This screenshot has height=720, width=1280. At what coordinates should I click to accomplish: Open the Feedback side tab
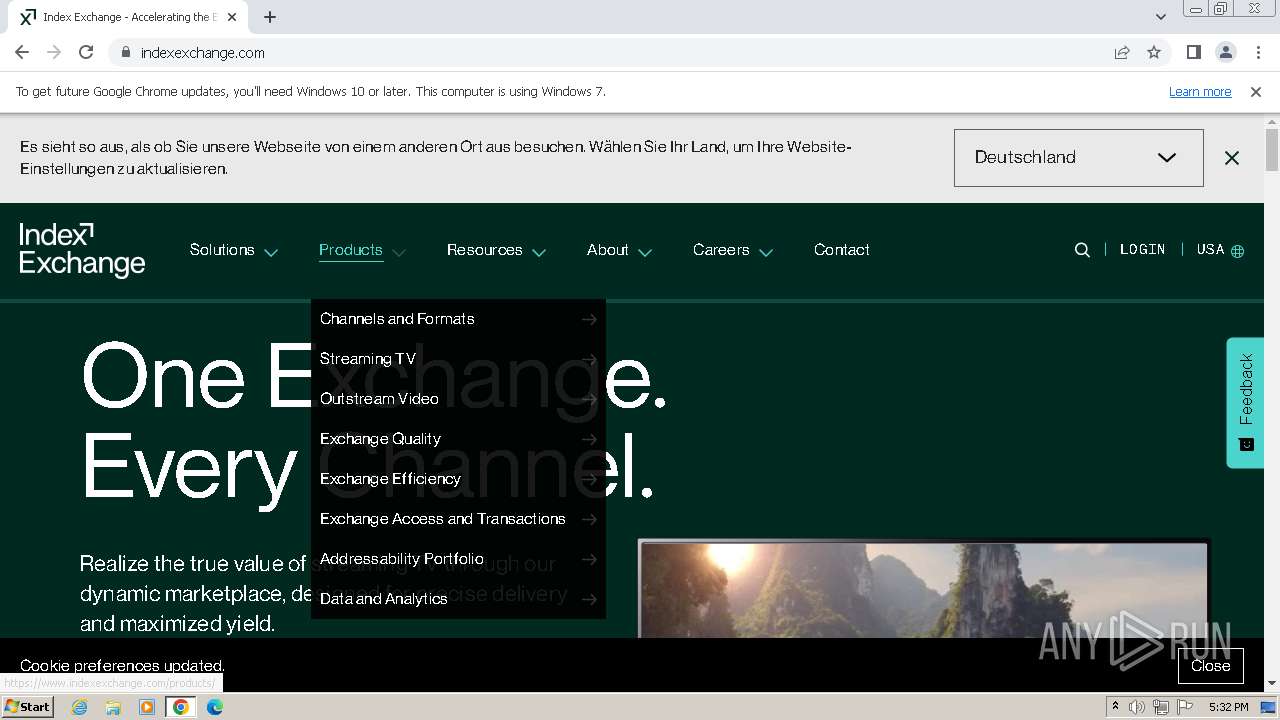point(1245,403)
